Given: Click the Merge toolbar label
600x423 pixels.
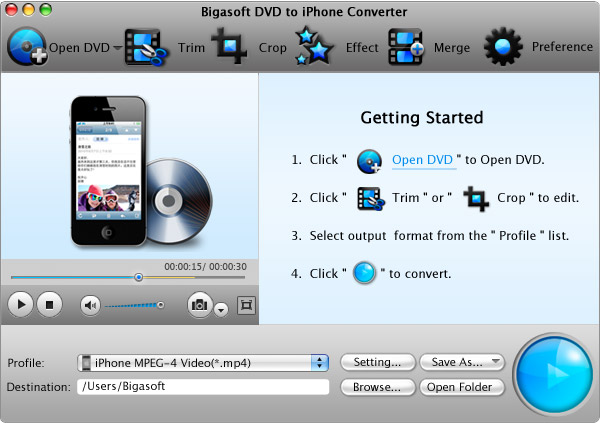Looking at the screenshot, I should [x=452, y=48].
